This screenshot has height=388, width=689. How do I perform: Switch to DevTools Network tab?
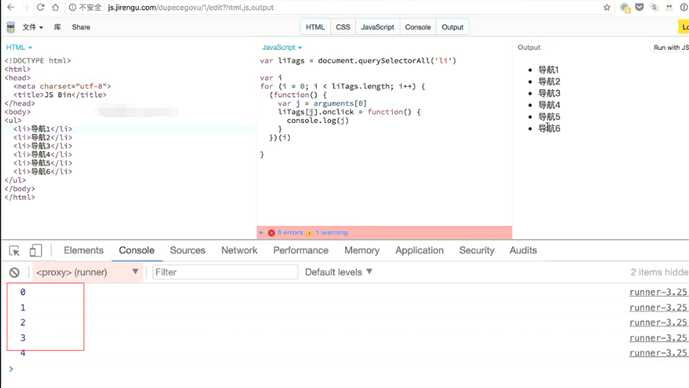click(x=239, y=250)
